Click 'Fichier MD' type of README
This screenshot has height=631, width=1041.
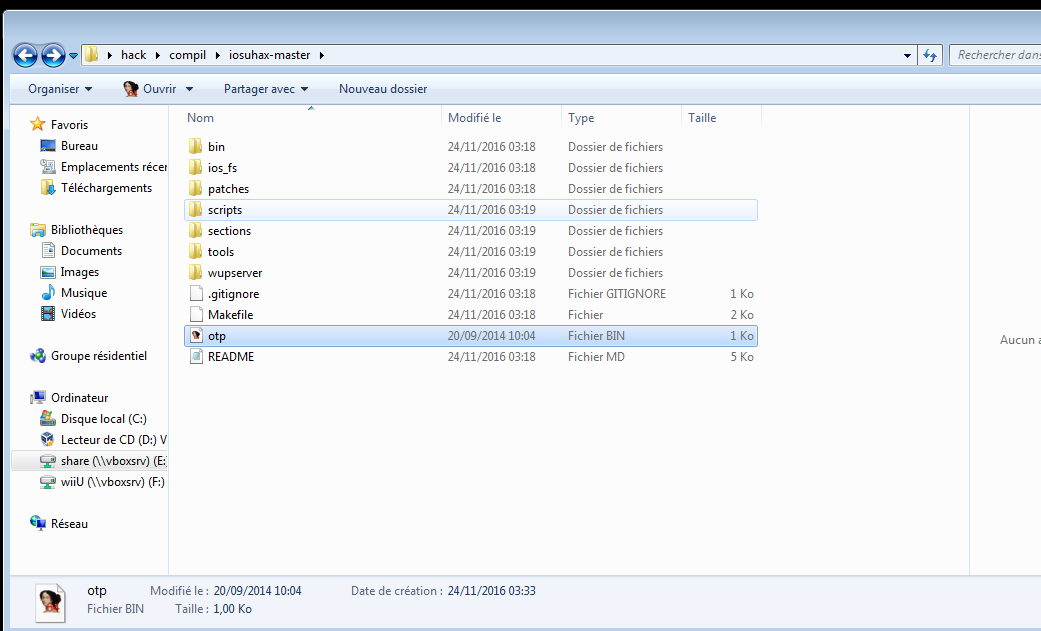click(x=596, y=357)
